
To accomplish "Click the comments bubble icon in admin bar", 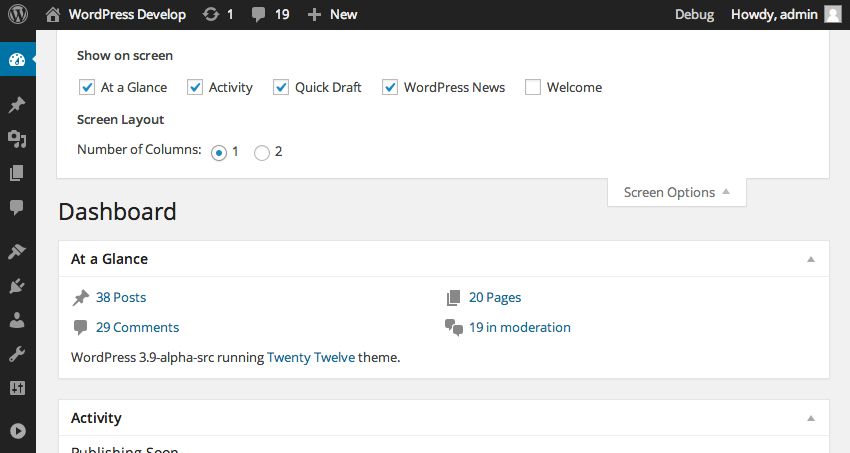I will click(x=259, y=15).
